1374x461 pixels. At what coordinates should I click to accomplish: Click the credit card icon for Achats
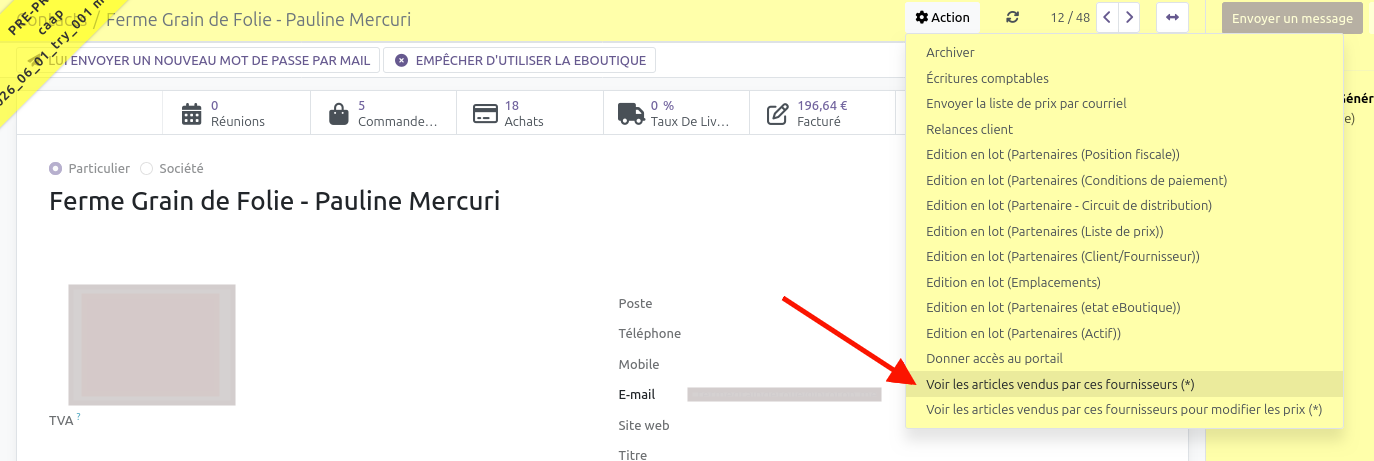tap(485, 113)
